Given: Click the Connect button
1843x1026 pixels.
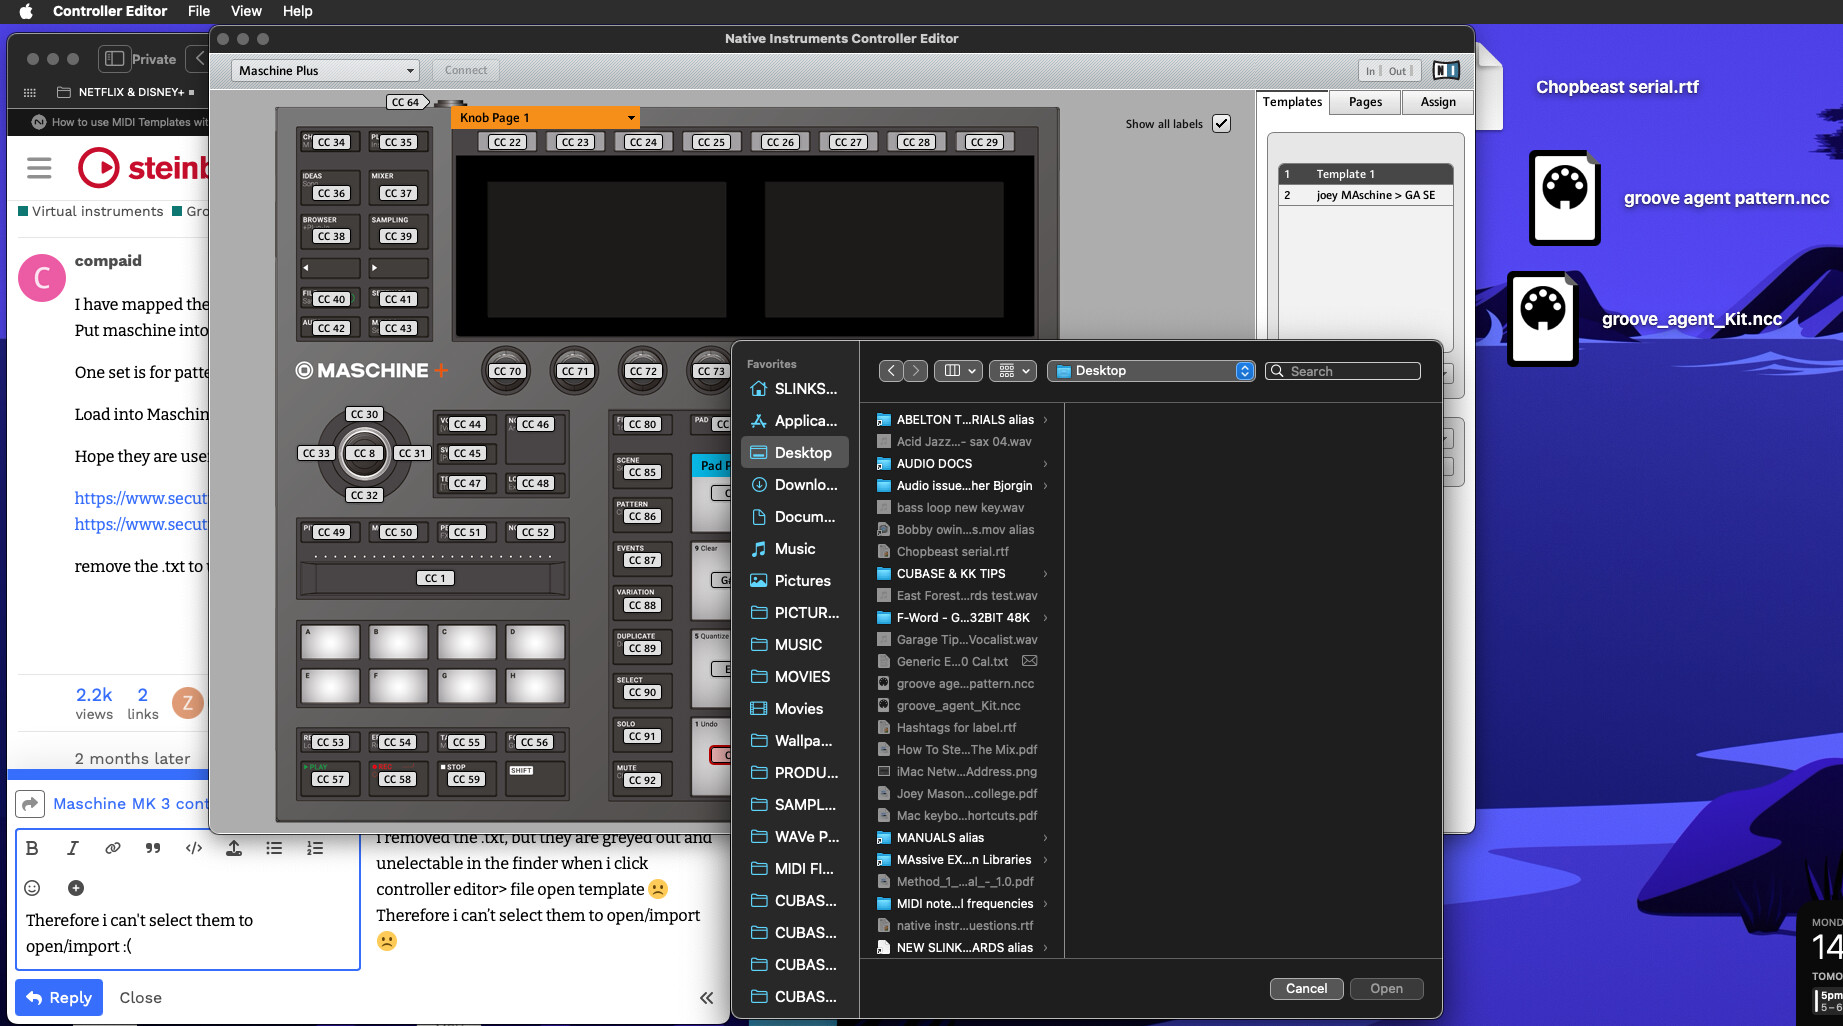Looking at the screenshot, I should 466,71.
